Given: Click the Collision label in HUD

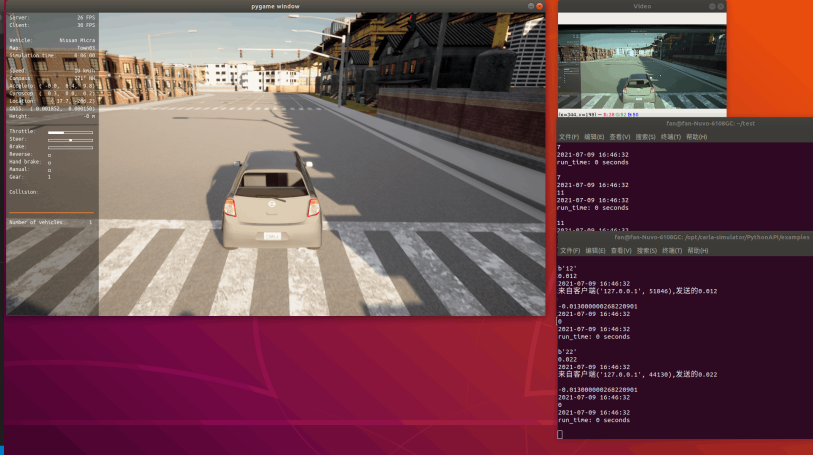Looking at the screenshot, I should click(x=24, y=192).
